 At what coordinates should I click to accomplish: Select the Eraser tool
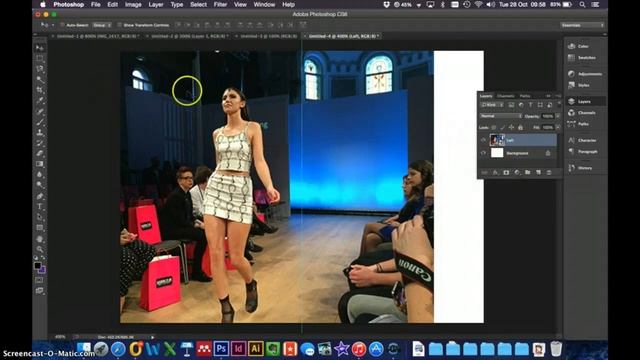[40, 153]
